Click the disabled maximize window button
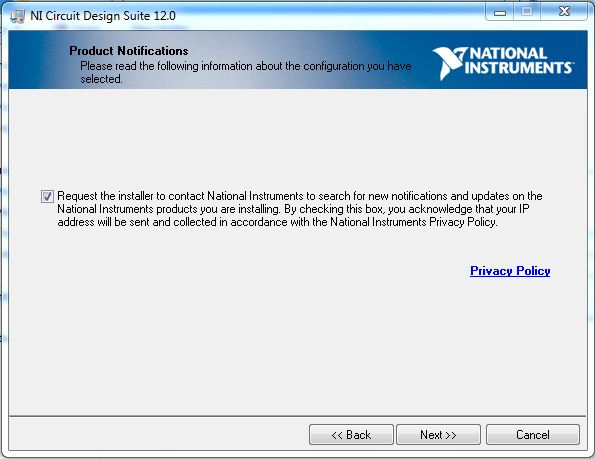Screen dimensions: 595x459 (x=527, y=12)
